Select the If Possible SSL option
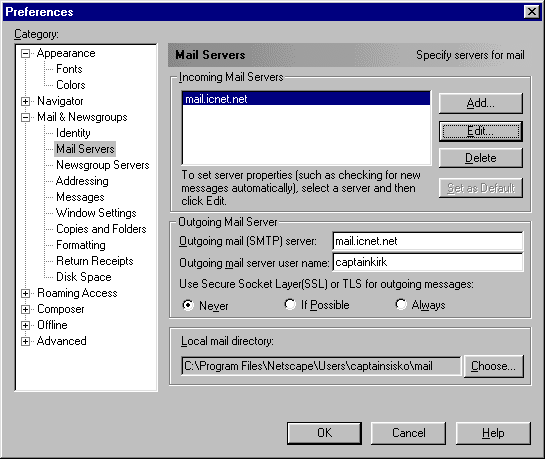The width and height of the screenshot is (545, 459). pos(290,304)
